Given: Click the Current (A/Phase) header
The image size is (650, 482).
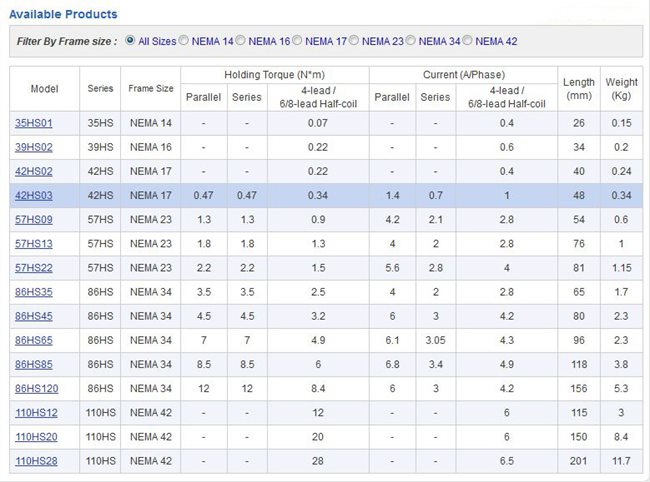Looking at the screenshot, I should [x=464, y=75].
